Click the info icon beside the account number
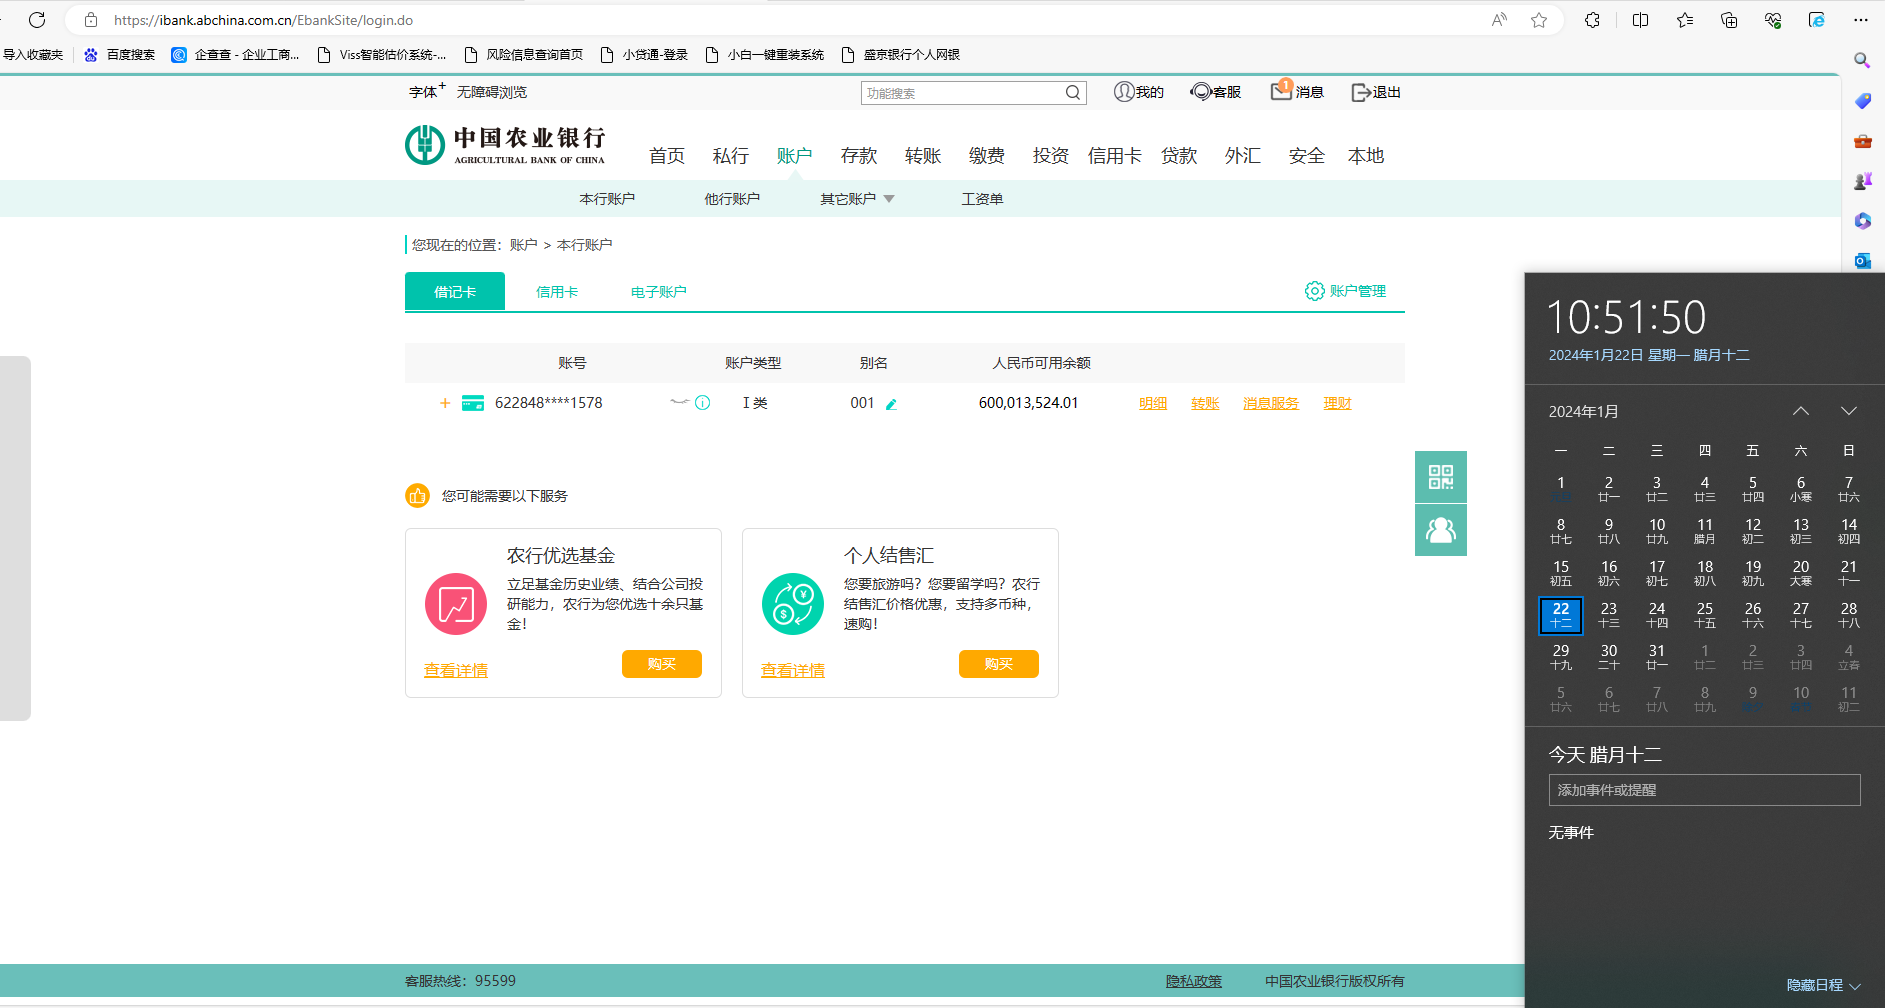 point(703,403)
